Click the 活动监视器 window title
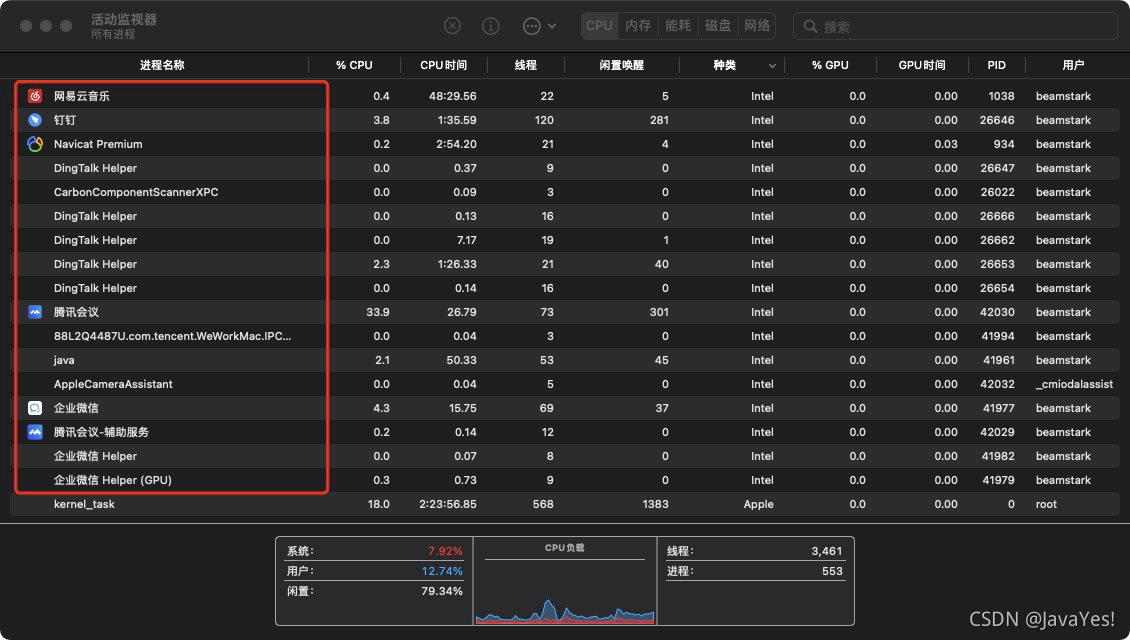 point(124,19)
